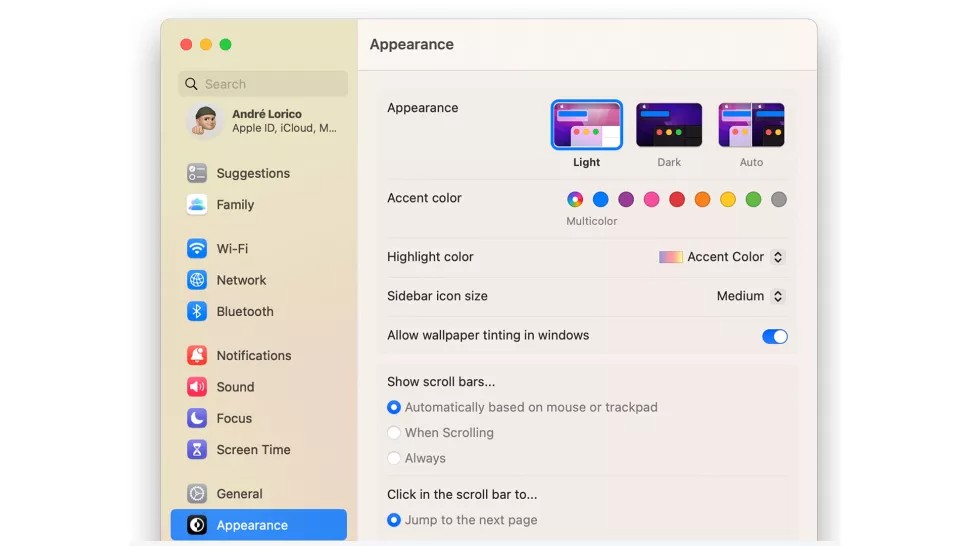Click the General gear icon
Image resolution: width=970 pixels, height=546 pixels.
point(197,494)
